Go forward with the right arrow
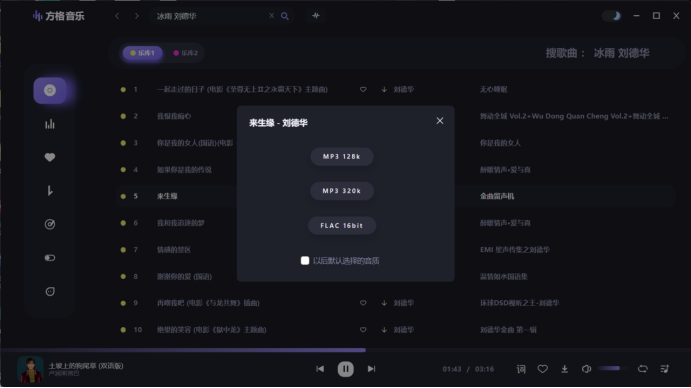691x388 pixels. (137, 16)
